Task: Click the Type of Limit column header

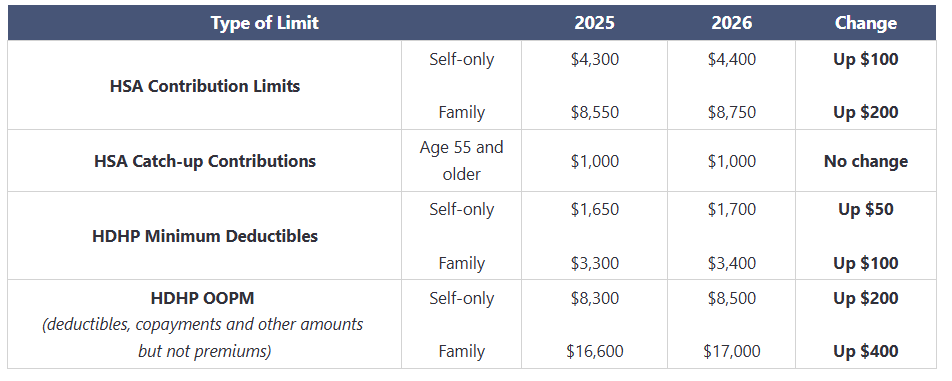Action: click(x=265, y=23)
